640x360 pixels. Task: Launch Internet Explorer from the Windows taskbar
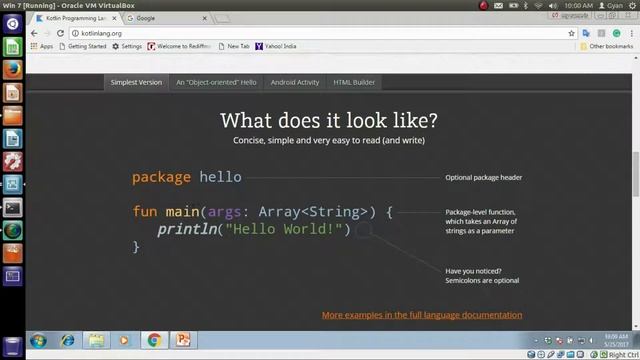(x=67, y=340)
